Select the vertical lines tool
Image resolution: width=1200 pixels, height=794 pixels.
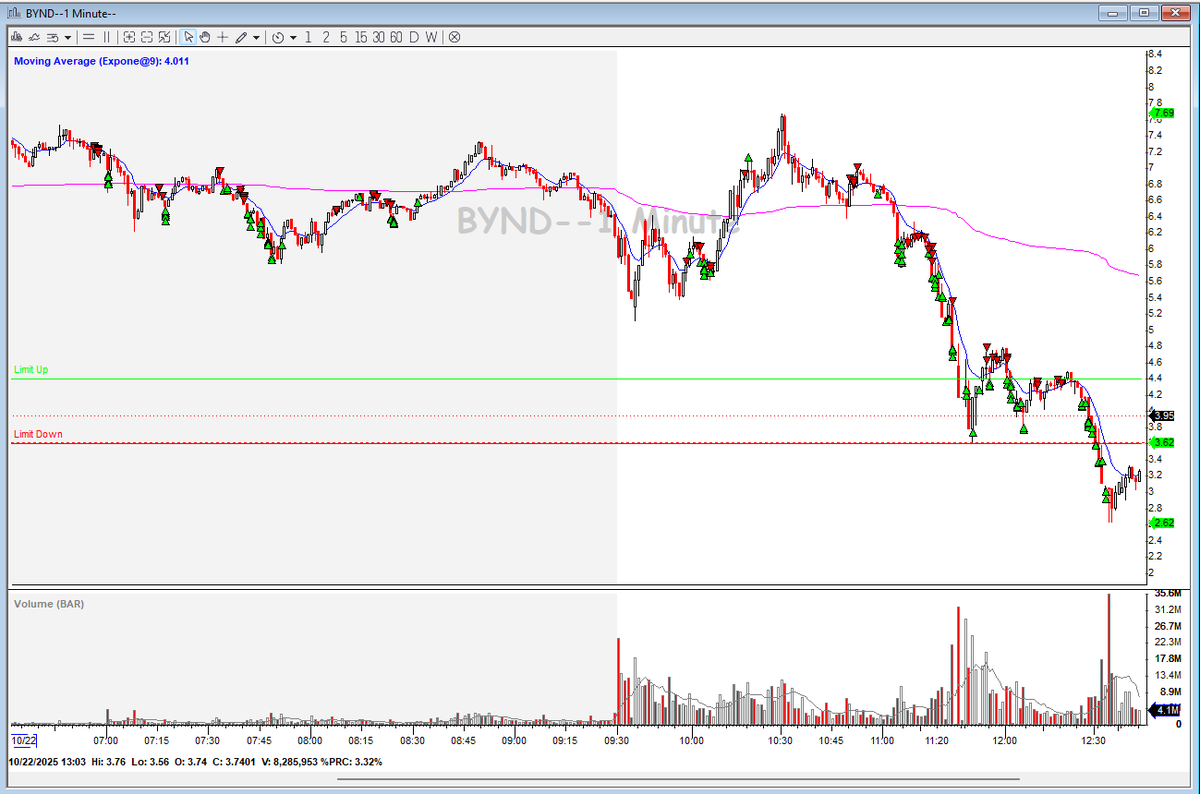click(x=106, y=37)
